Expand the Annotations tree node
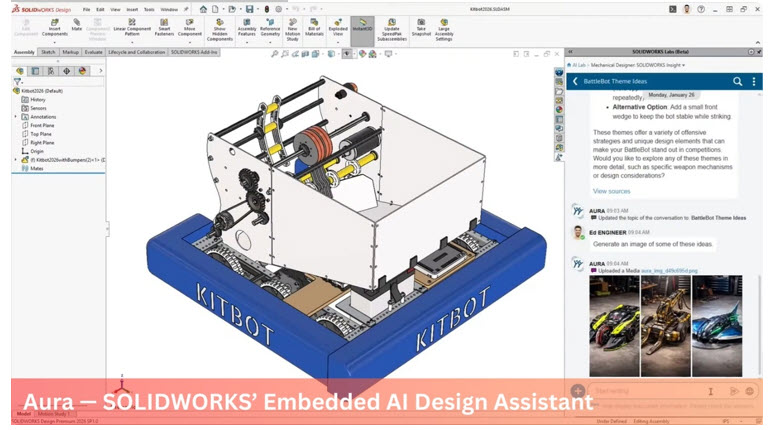Image resolution: width=770 pixels, height=430 pixels. click(x=16, y=117)
